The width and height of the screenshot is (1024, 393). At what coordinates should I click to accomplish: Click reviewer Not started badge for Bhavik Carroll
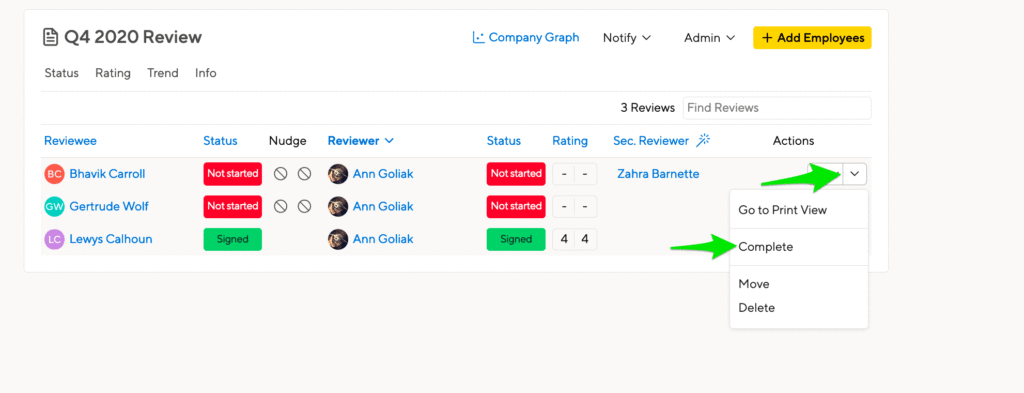[x=516, y=174]
